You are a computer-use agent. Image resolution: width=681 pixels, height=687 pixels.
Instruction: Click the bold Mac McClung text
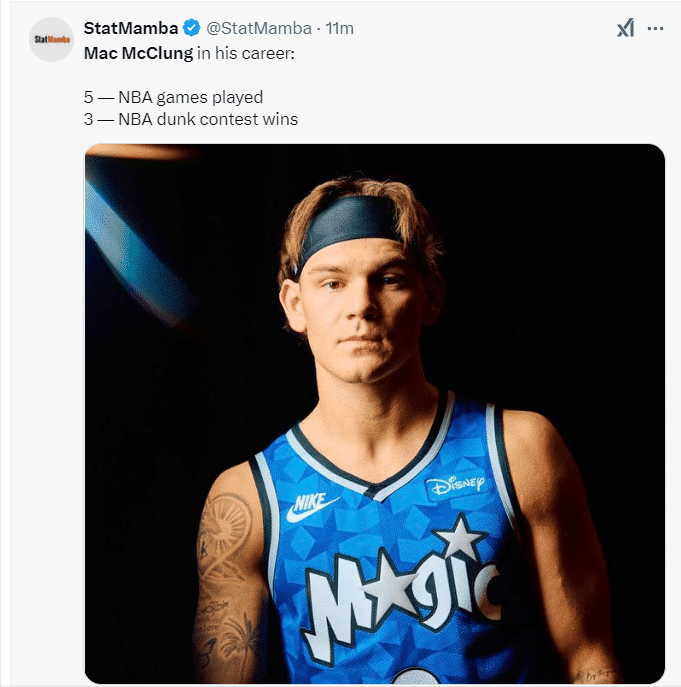138,52
